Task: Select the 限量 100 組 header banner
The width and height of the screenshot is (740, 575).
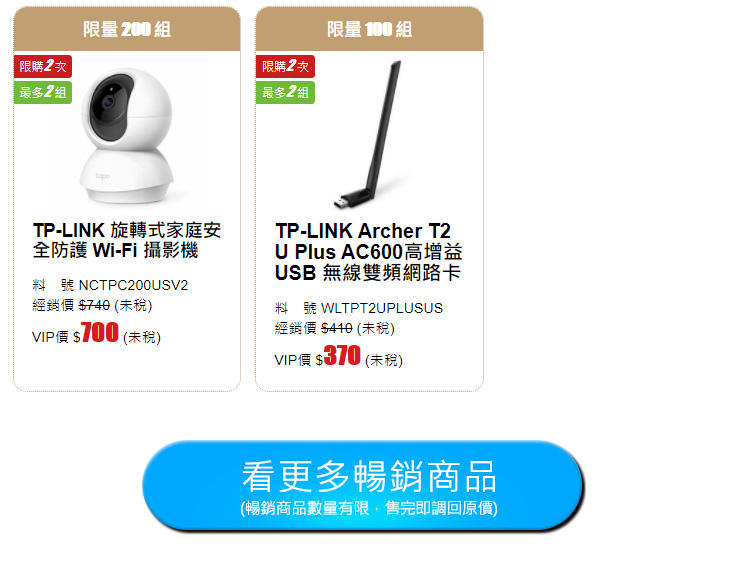Action: [x=369, y=29]
